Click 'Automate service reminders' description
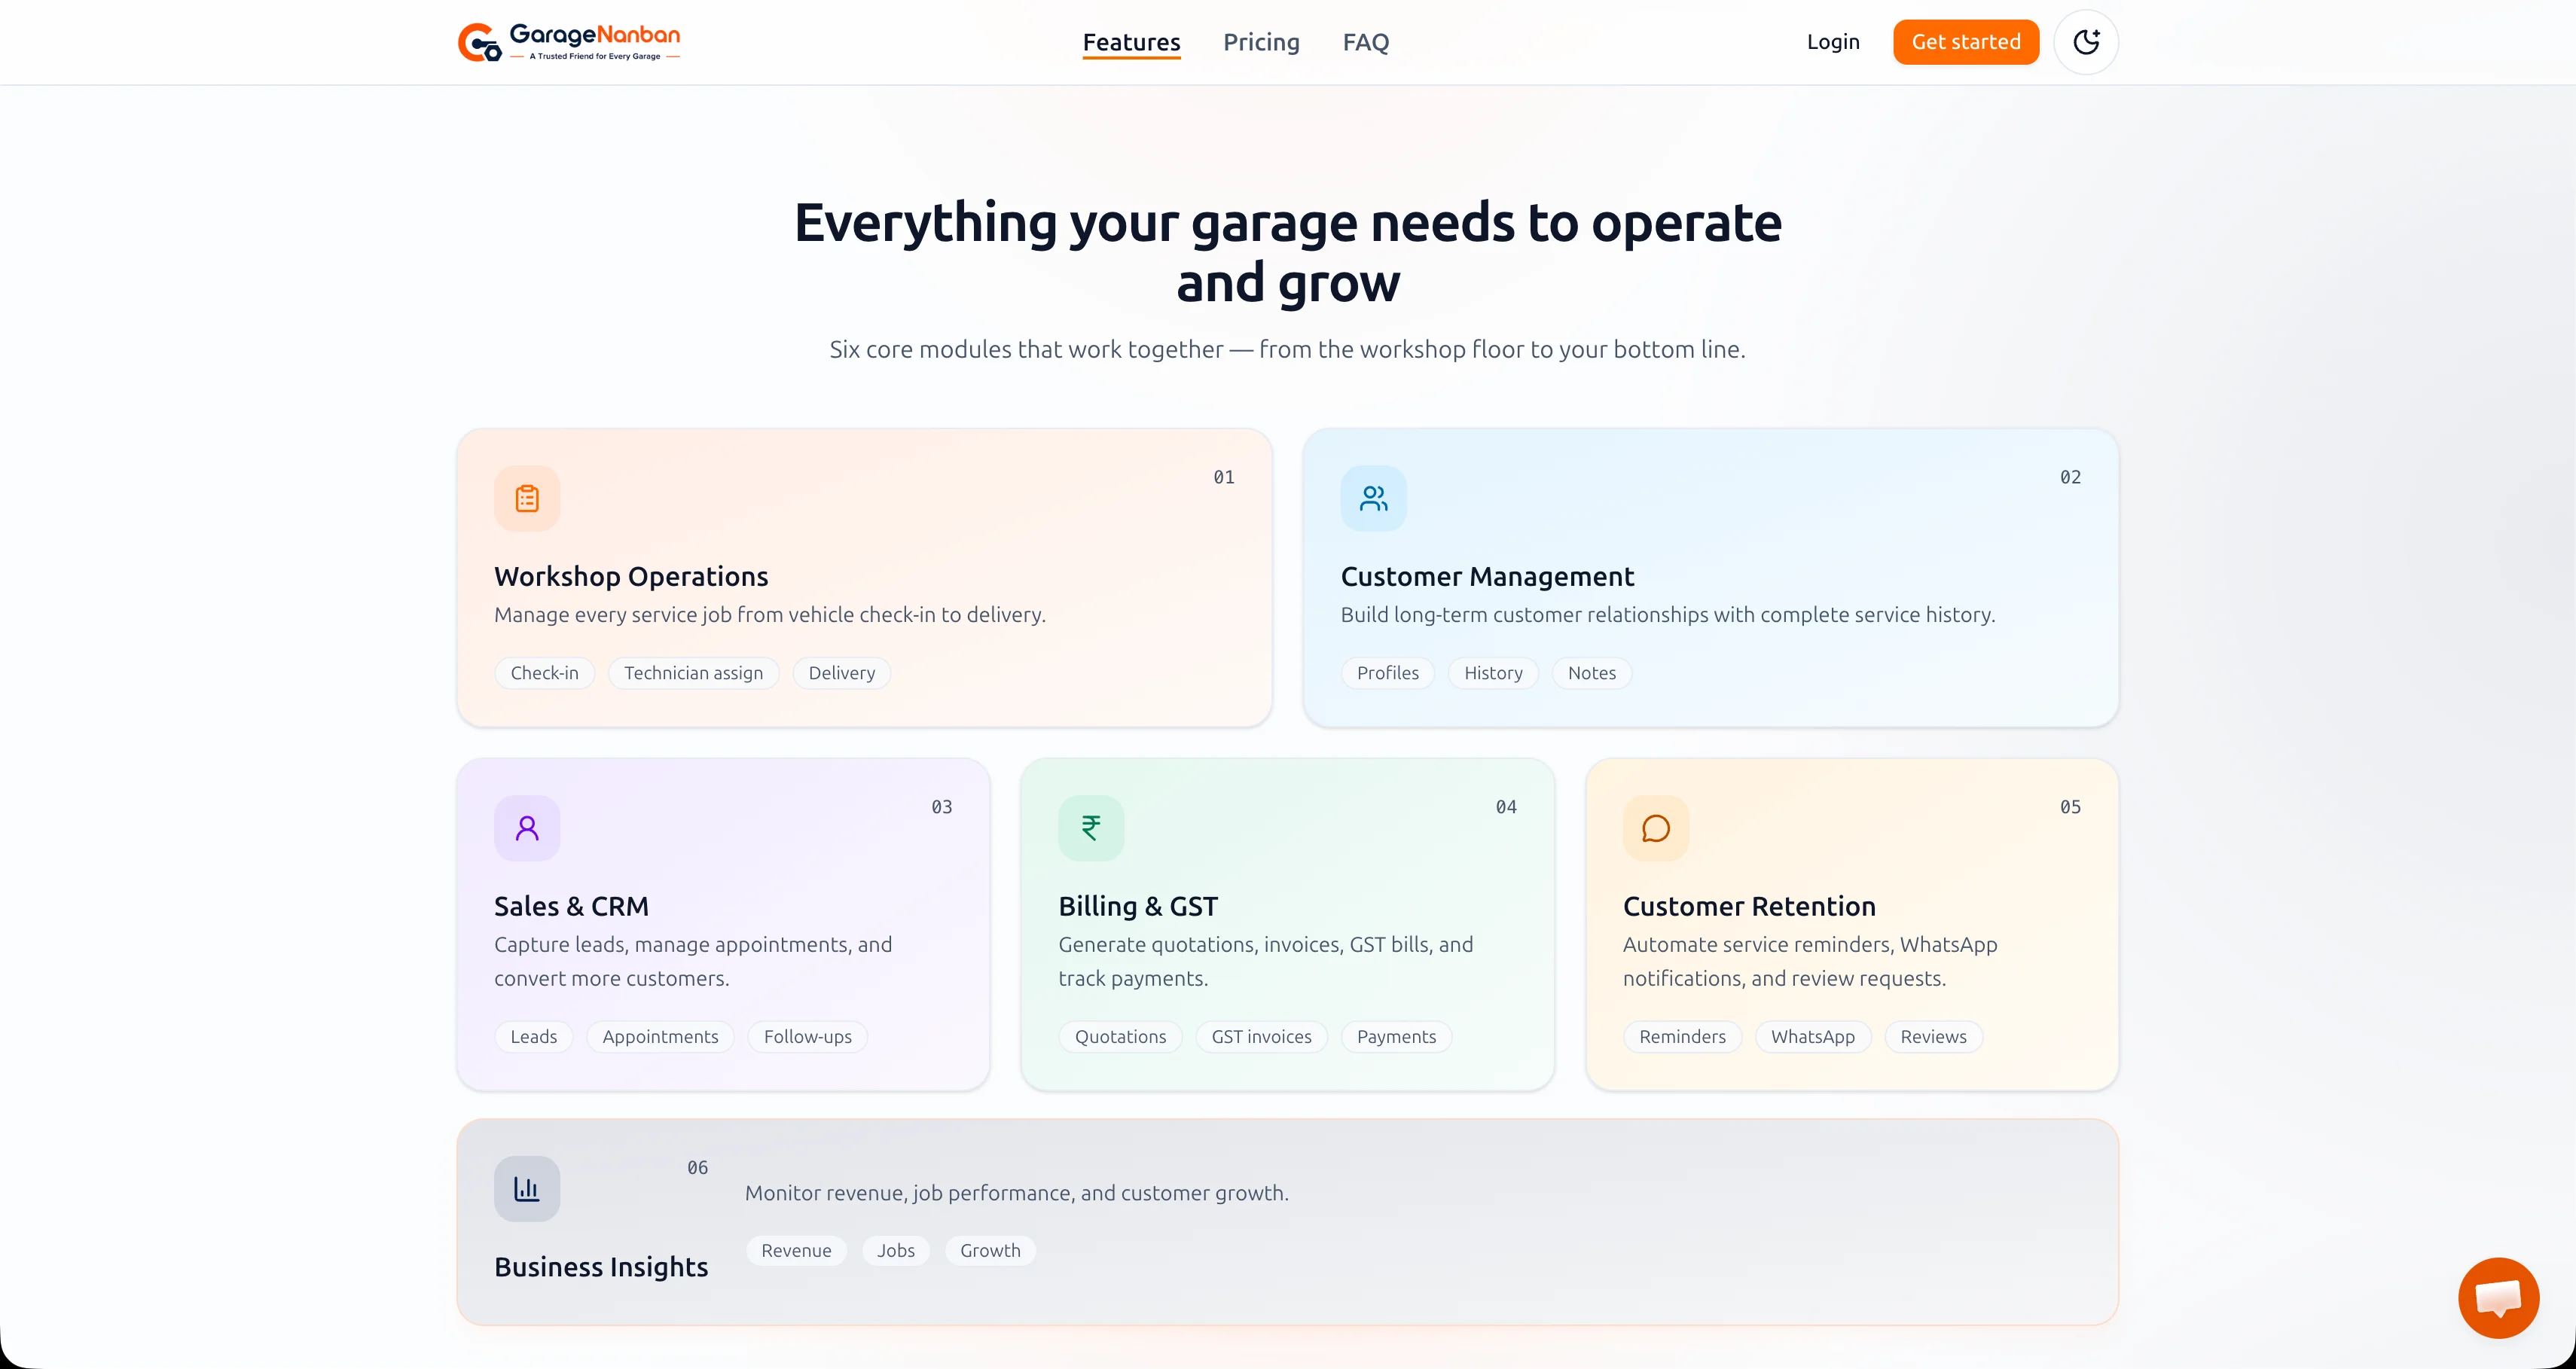 pyautogui.click(x=1810, y=962)
